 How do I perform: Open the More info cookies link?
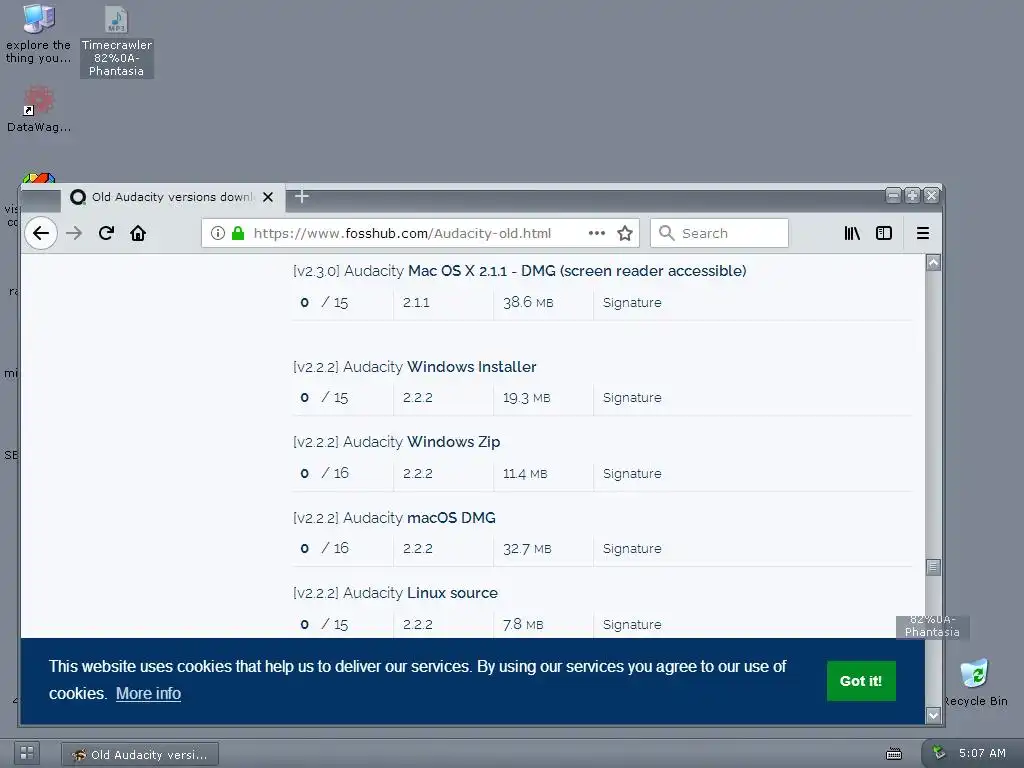[x=148, y=694]
